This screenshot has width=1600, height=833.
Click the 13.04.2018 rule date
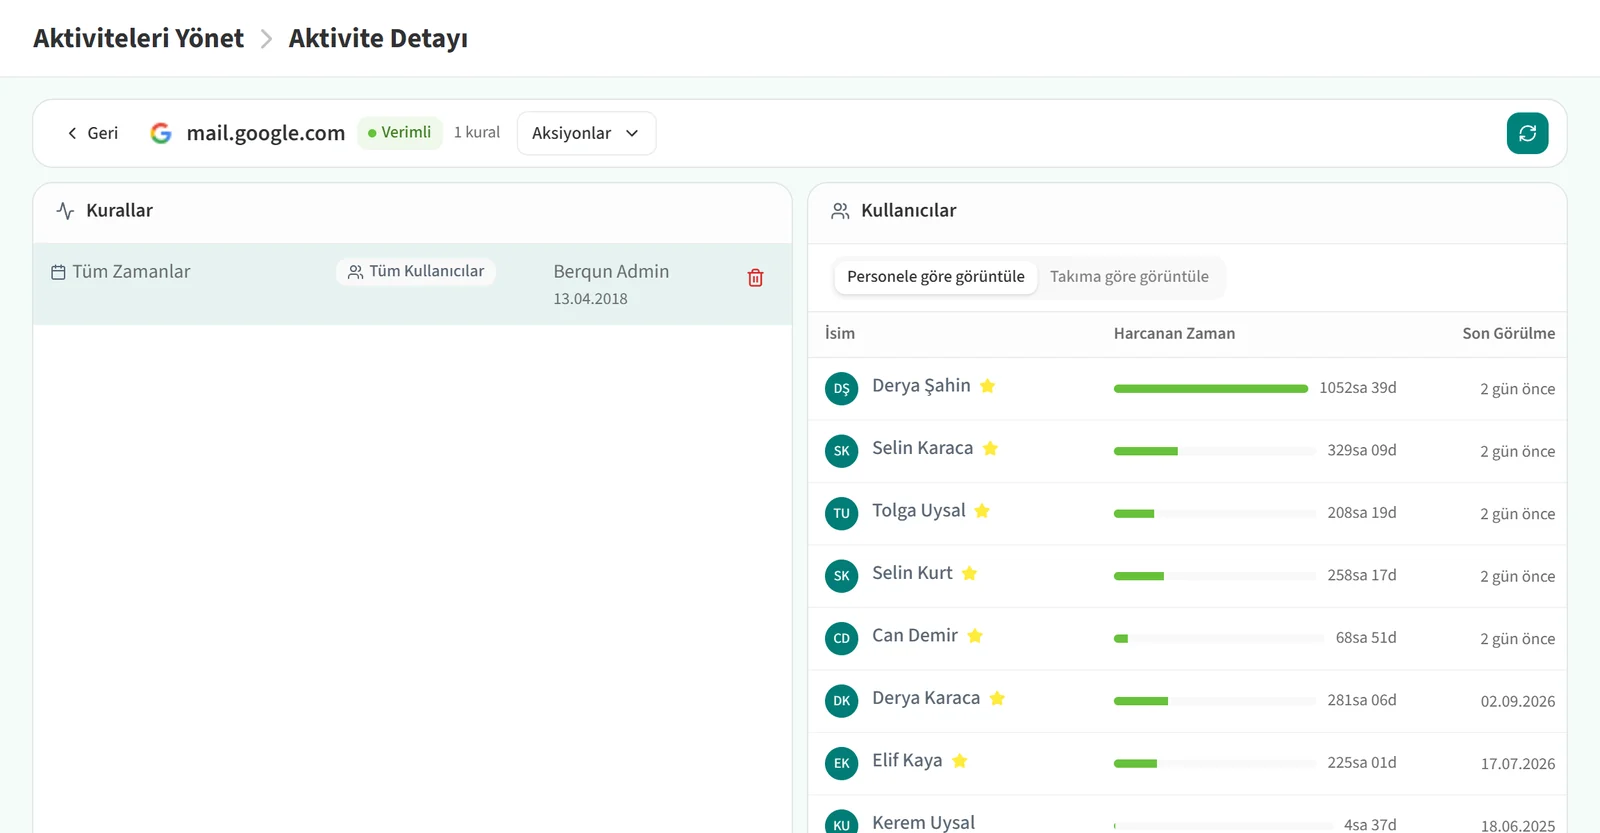pos(590,299)
